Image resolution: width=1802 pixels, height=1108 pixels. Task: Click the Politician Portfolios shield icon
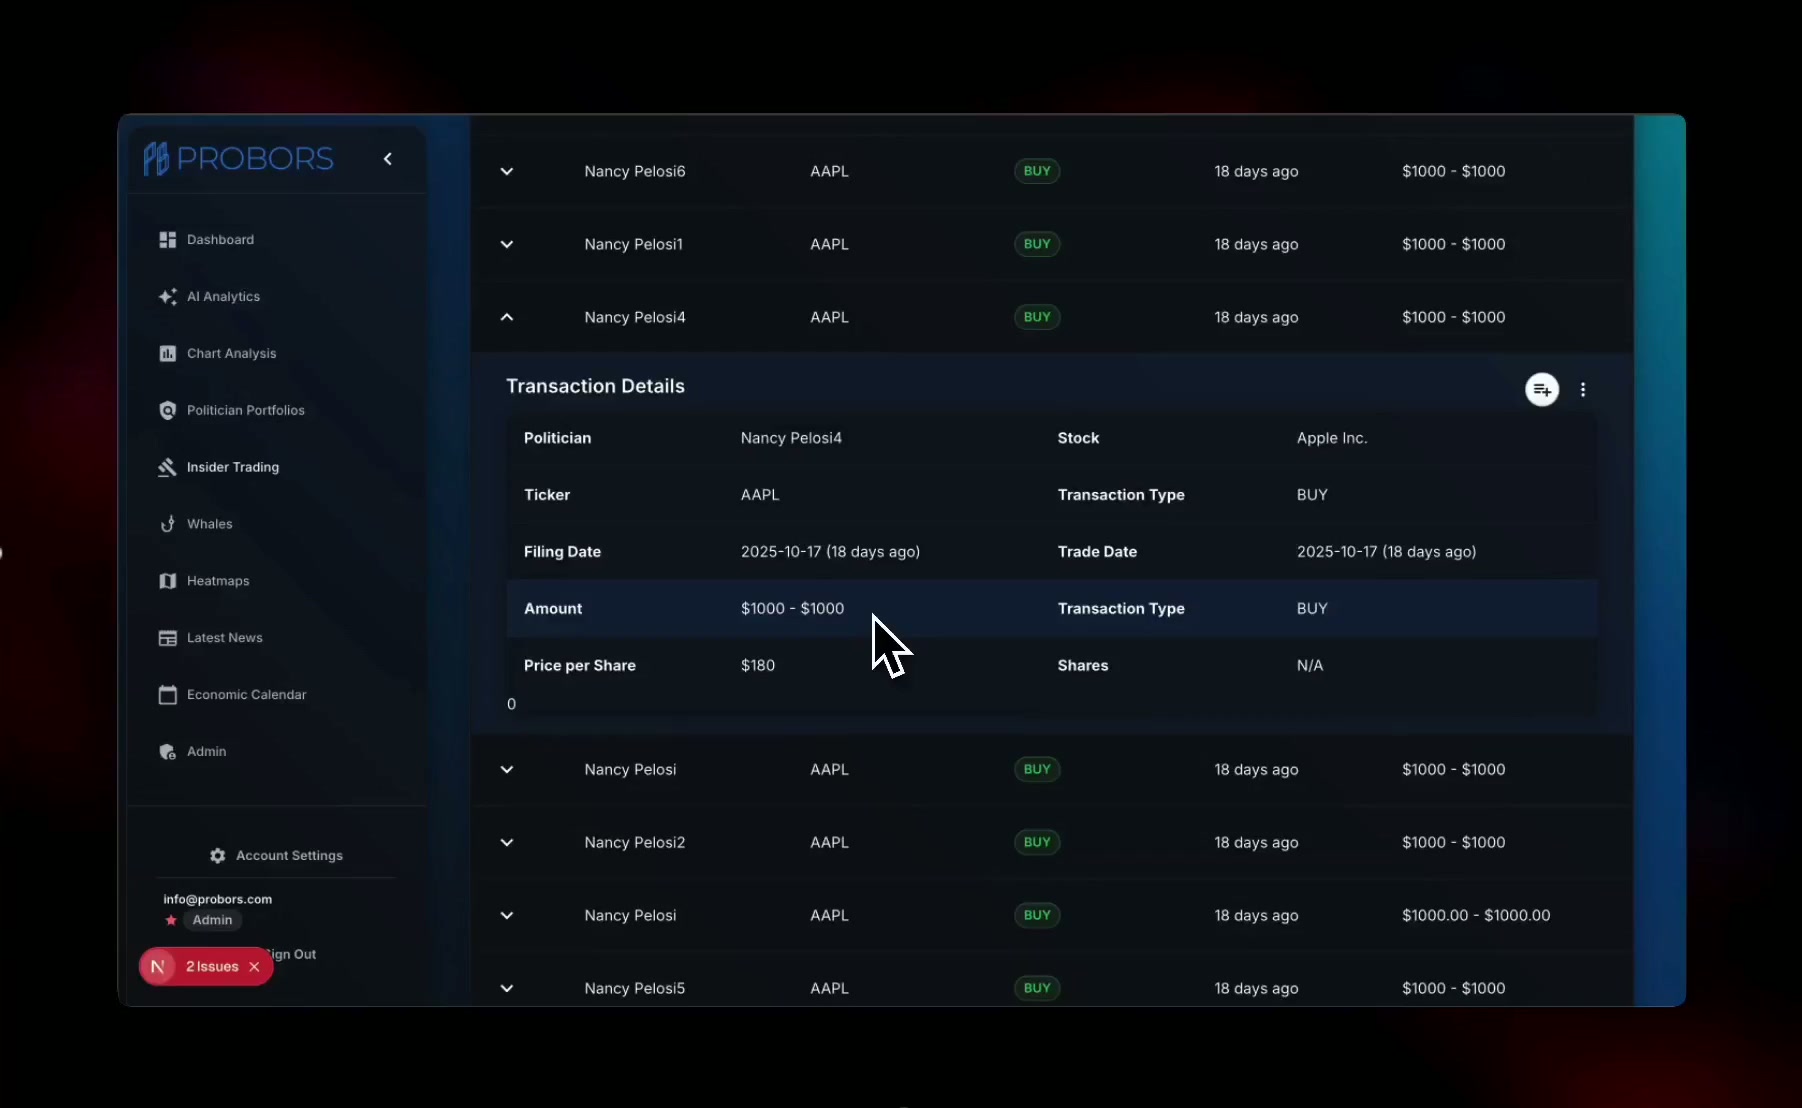167,411
